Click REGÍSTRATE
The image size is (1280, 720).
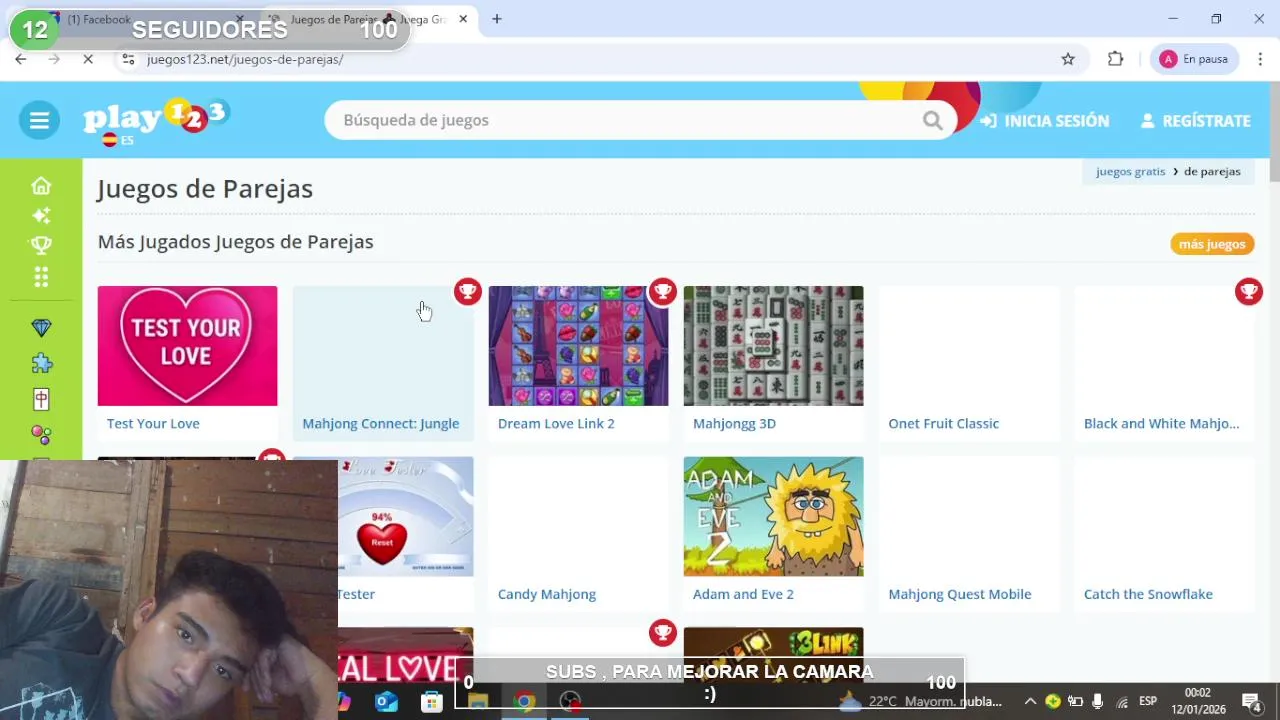[1196, 121]
